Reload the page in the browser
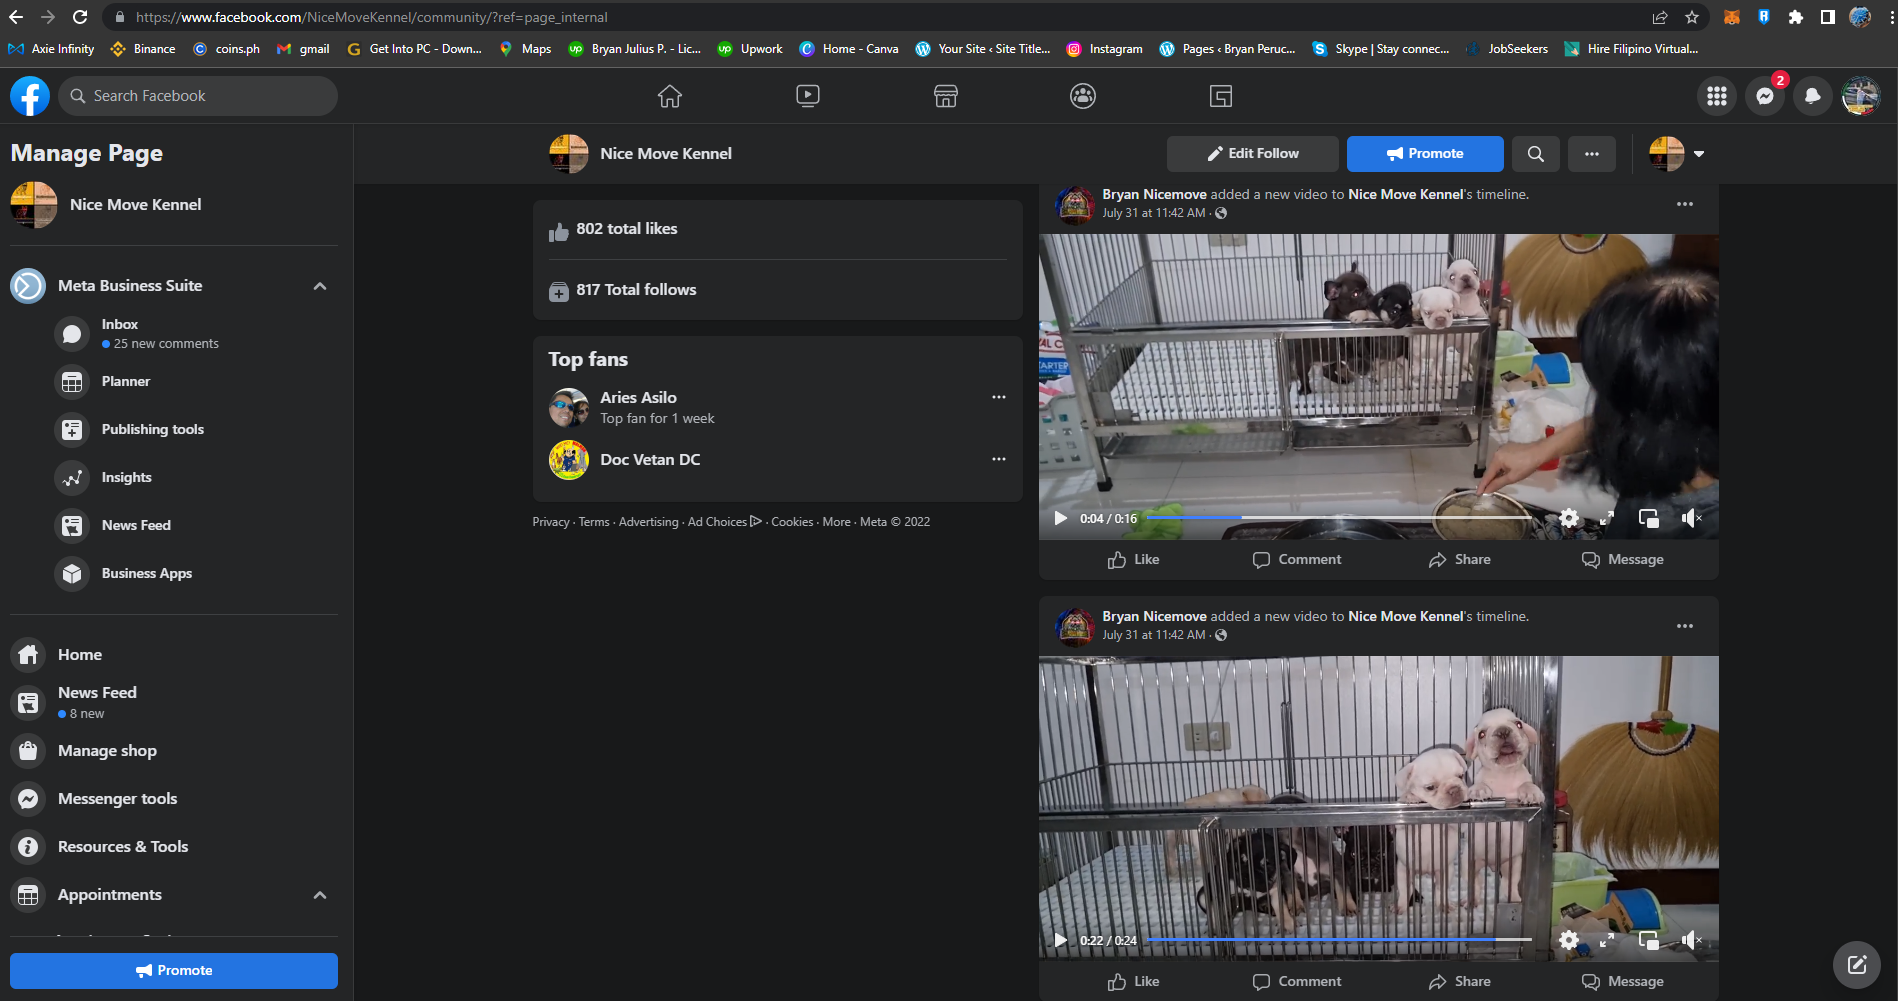This screenshot has width=1898, height=1001. pyautogui.click(x=80, y=17)
